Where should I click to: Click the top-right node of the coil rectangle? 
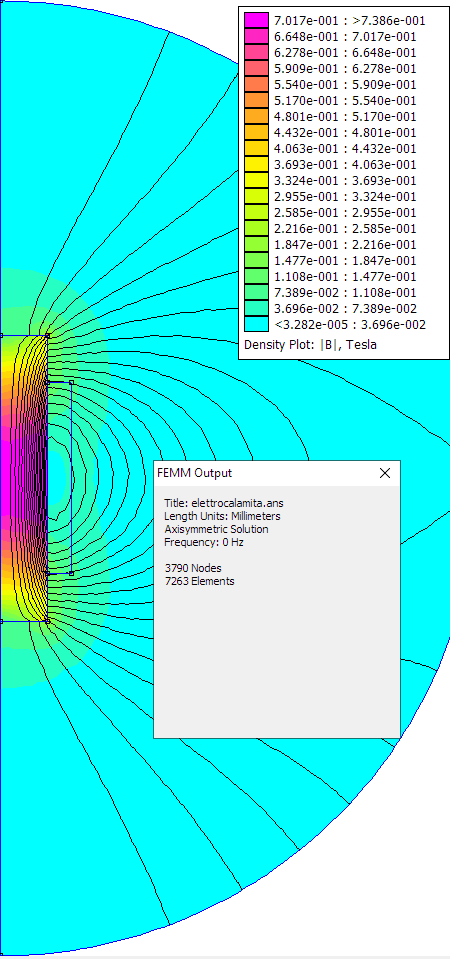point(72,382)
